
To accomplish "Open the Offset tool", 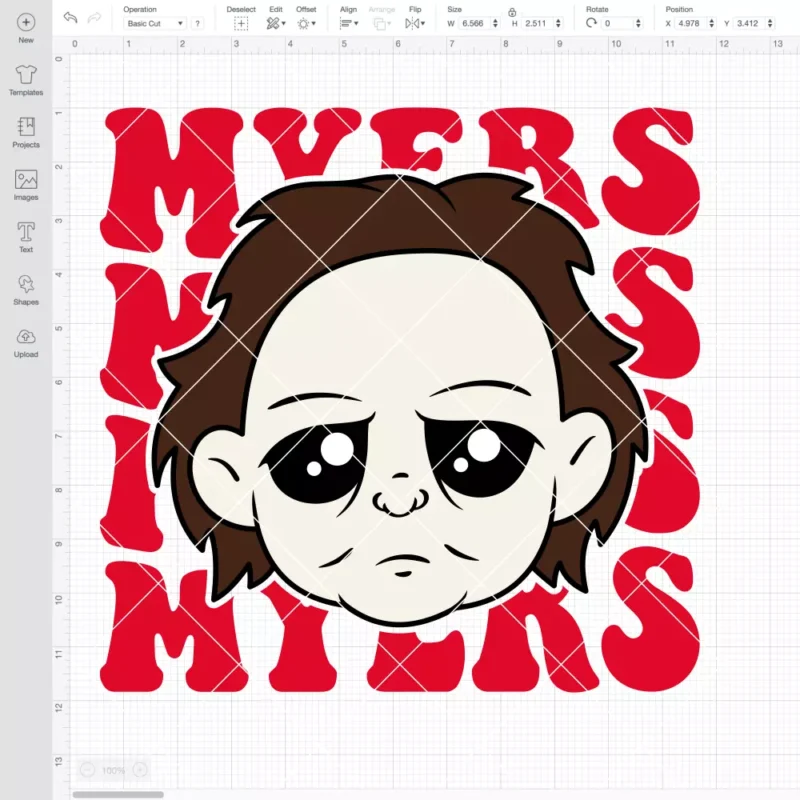I will pos(306,23).
